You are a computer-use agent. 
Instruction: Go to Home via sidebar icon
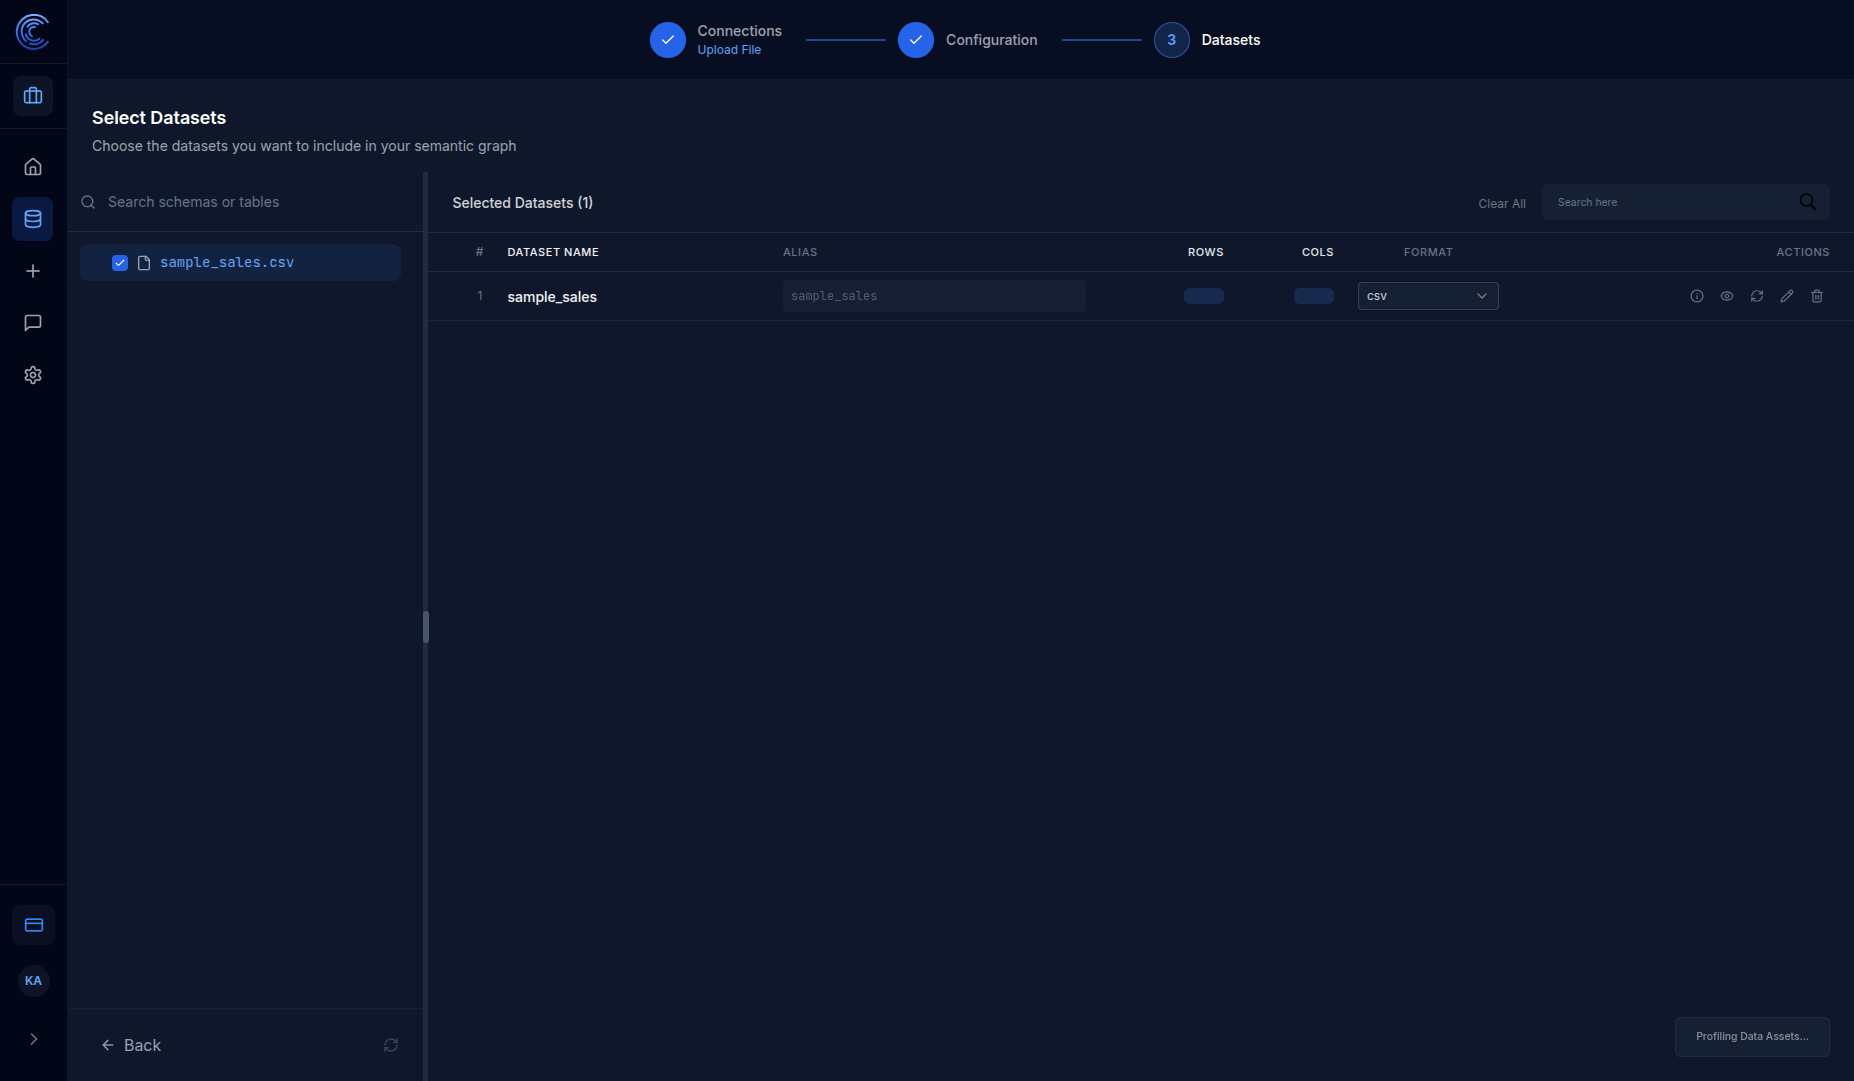[x=33, y=167]
